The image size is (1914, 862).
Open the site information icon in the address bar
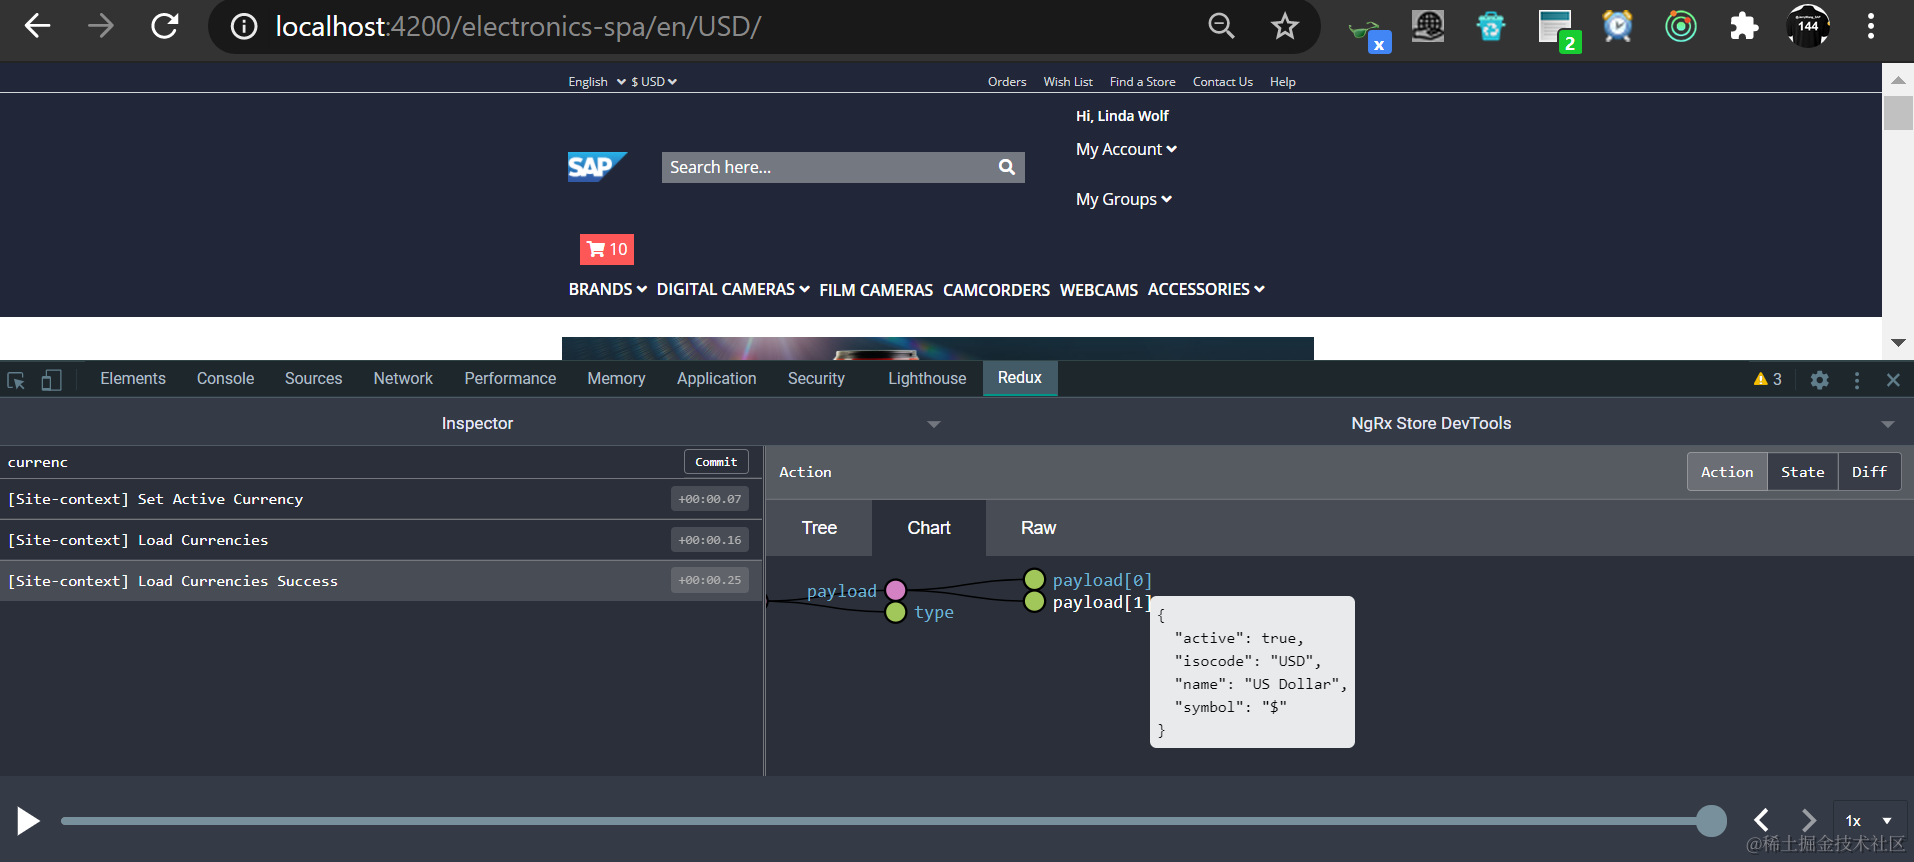(244, 26)
